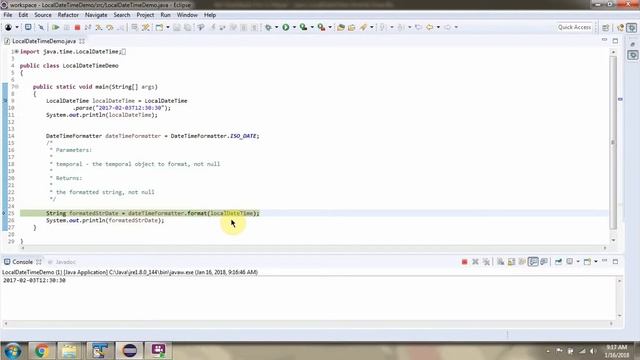The width and height of the screenshot is (640, 360).
Task: Open Eclipse icon in the taskbar
Action: pos(130,351)
